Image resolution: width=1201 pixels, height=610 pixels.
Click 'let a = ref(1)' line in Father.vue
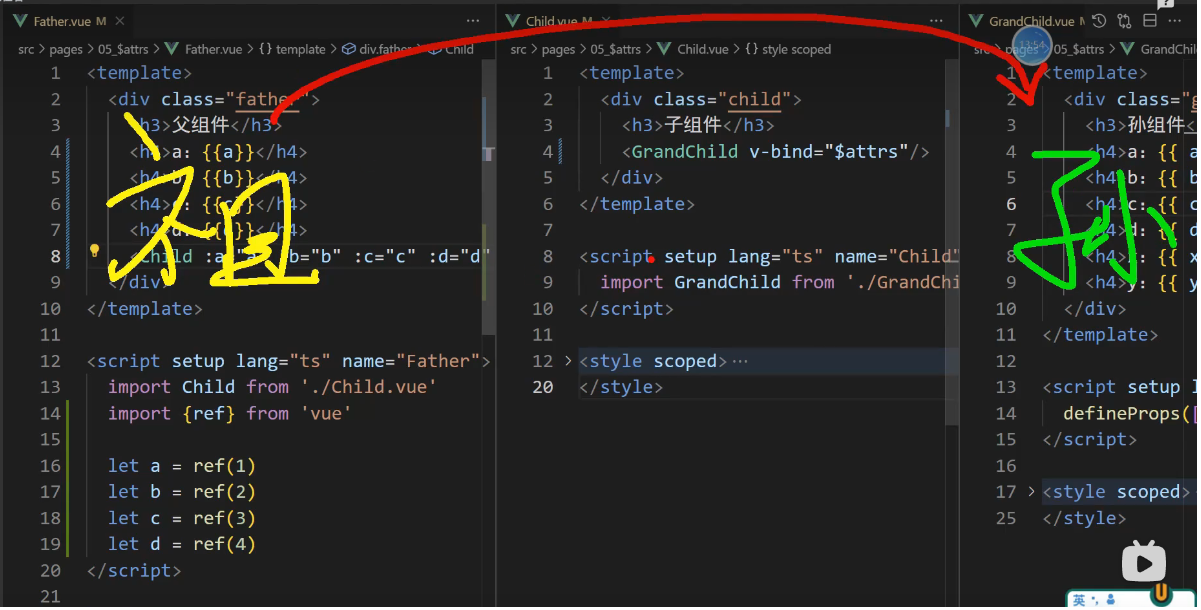(x=182, y=466)
